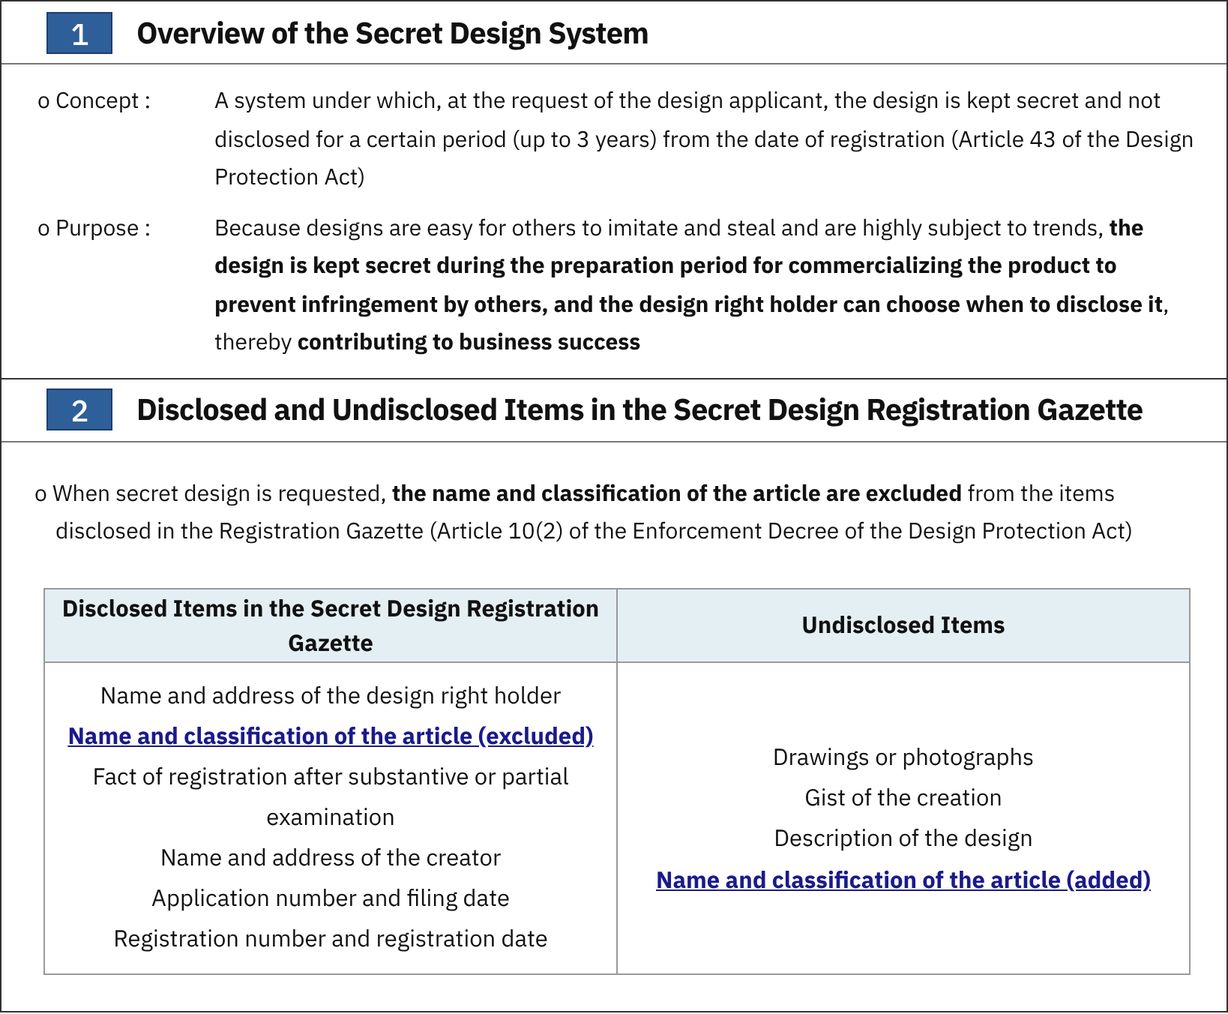Image resolution: width=1228 pixels, height=1014 pixels.
Task: Click 'Name and classification of the article (added)' link
Action: coord(903,880)
